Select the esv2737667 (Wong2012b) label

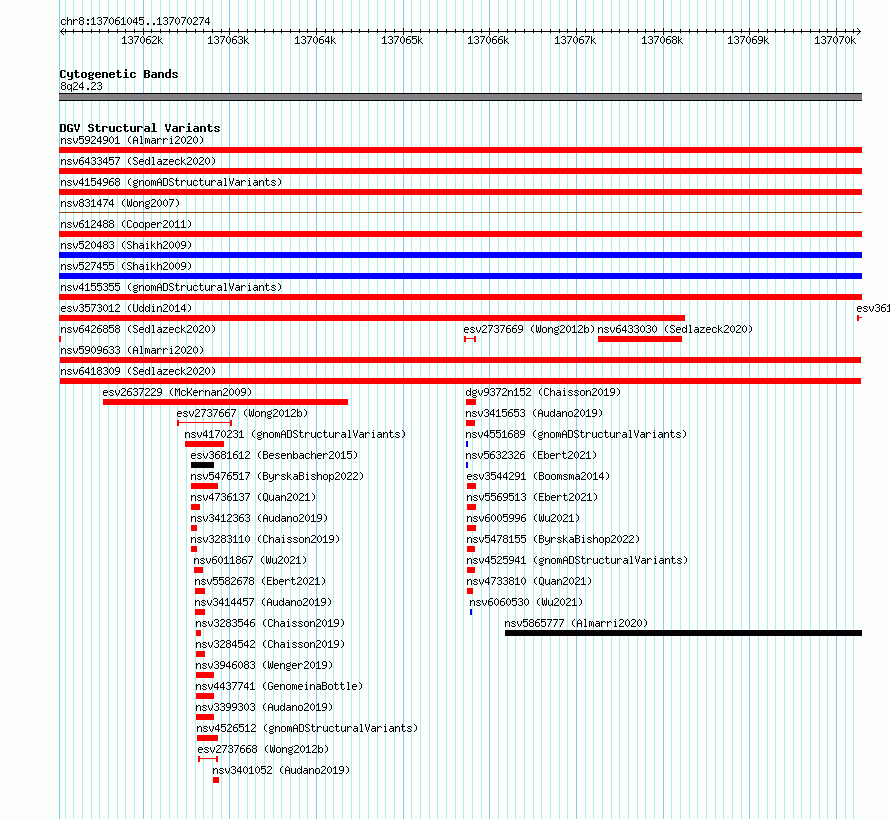(242, 413)
